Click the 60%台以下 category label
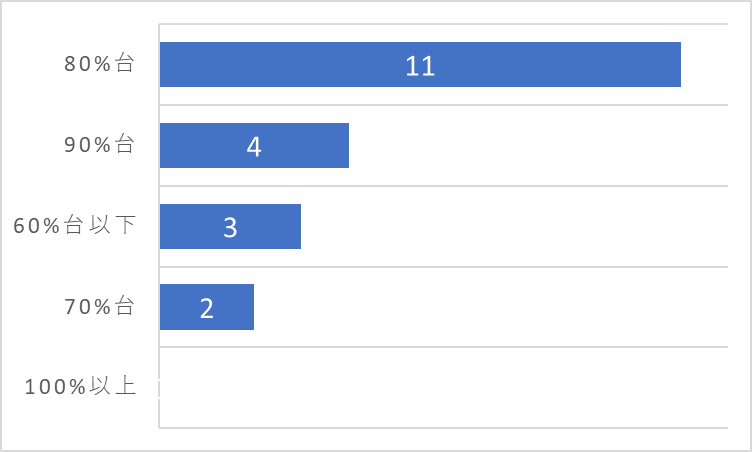The height and width of the screenshot is (452, 752). 75,225
